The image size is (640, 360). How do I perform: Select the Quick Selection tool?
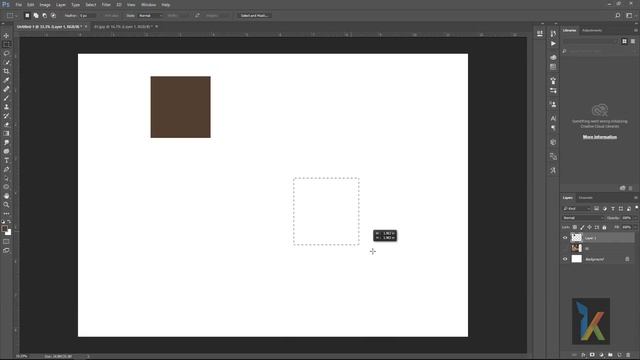tap(6, 62)
